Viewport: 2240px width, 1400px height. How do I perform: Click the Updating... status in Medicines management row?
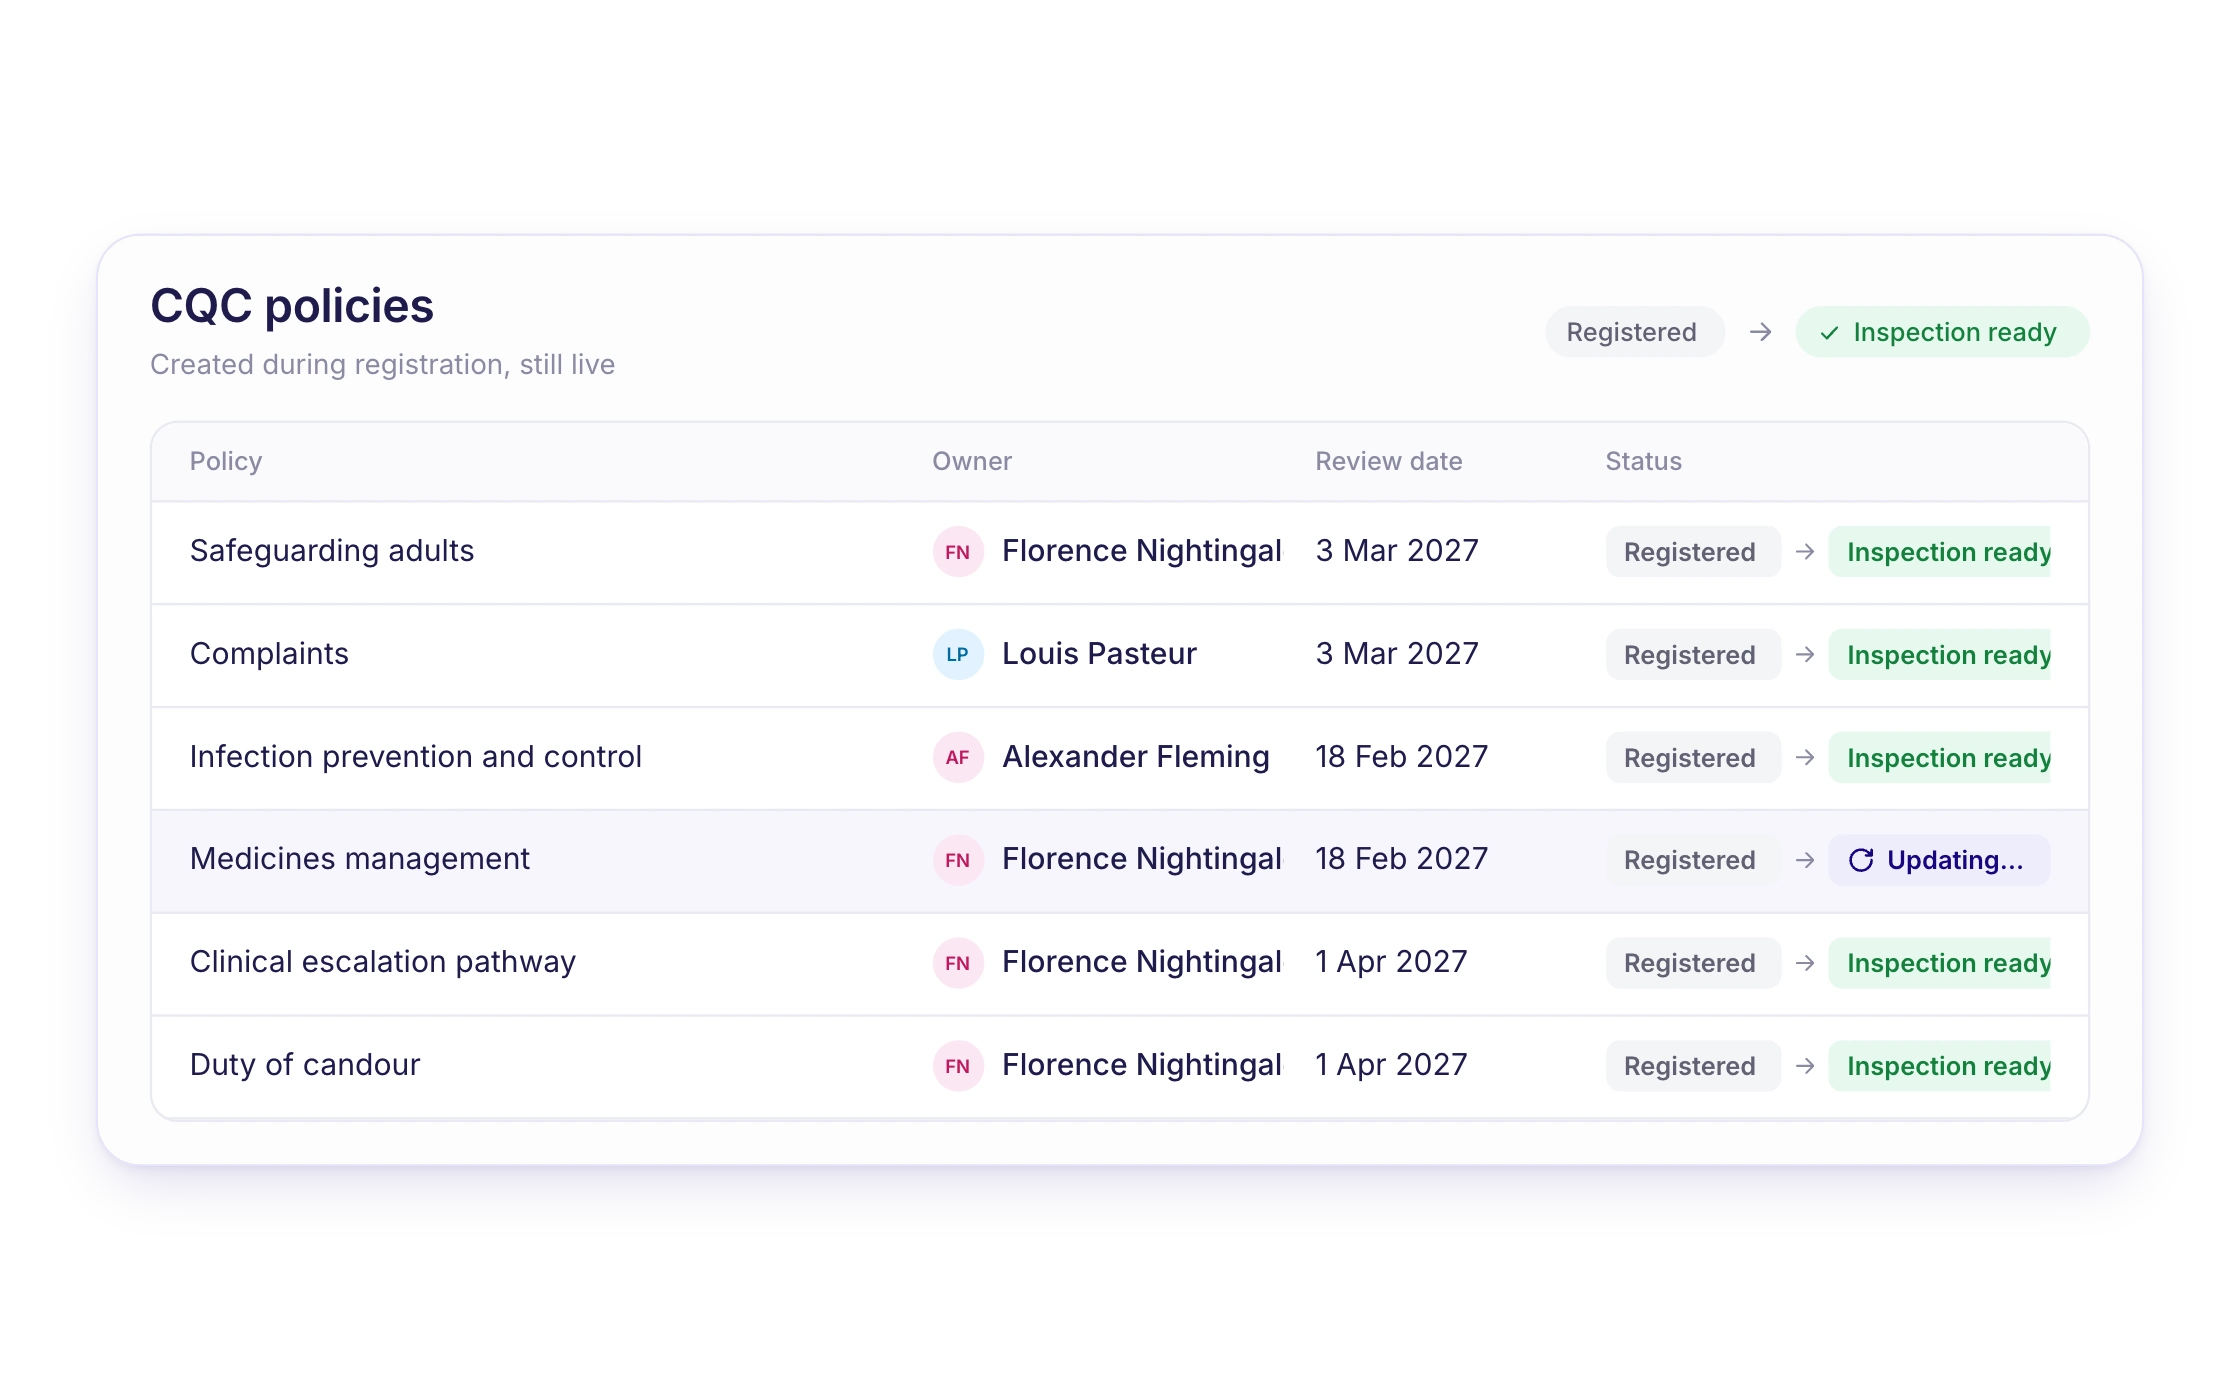[1939, 860]
